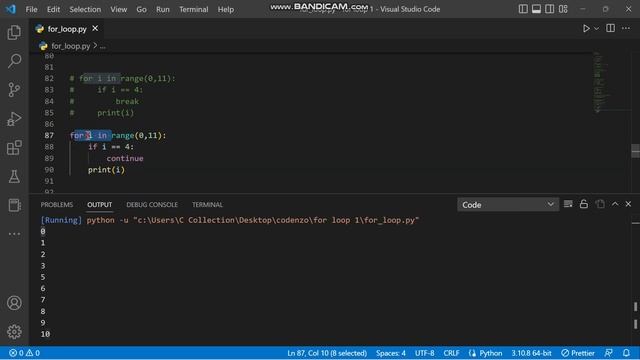Open the Search view

point(14,61)
